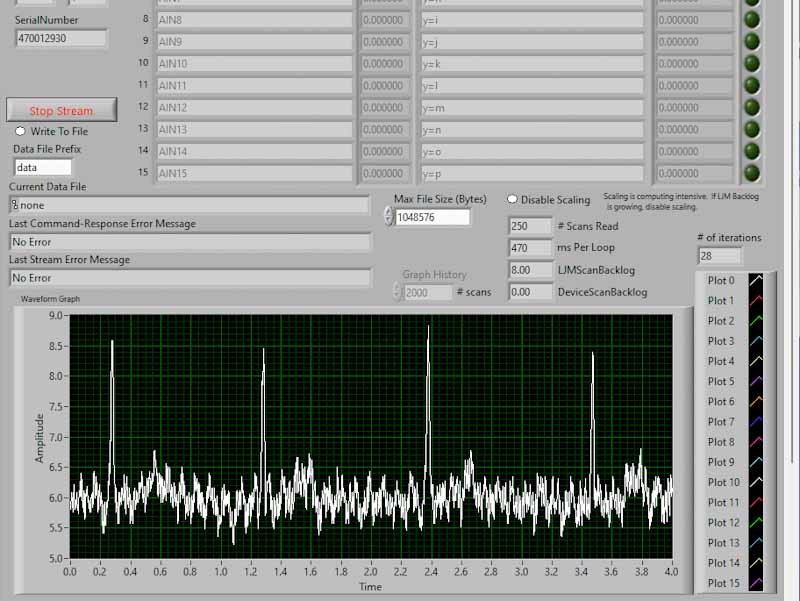800x601 pixels.
Task: Click the green Plot 2 legend icon
Action: [756, 321]
